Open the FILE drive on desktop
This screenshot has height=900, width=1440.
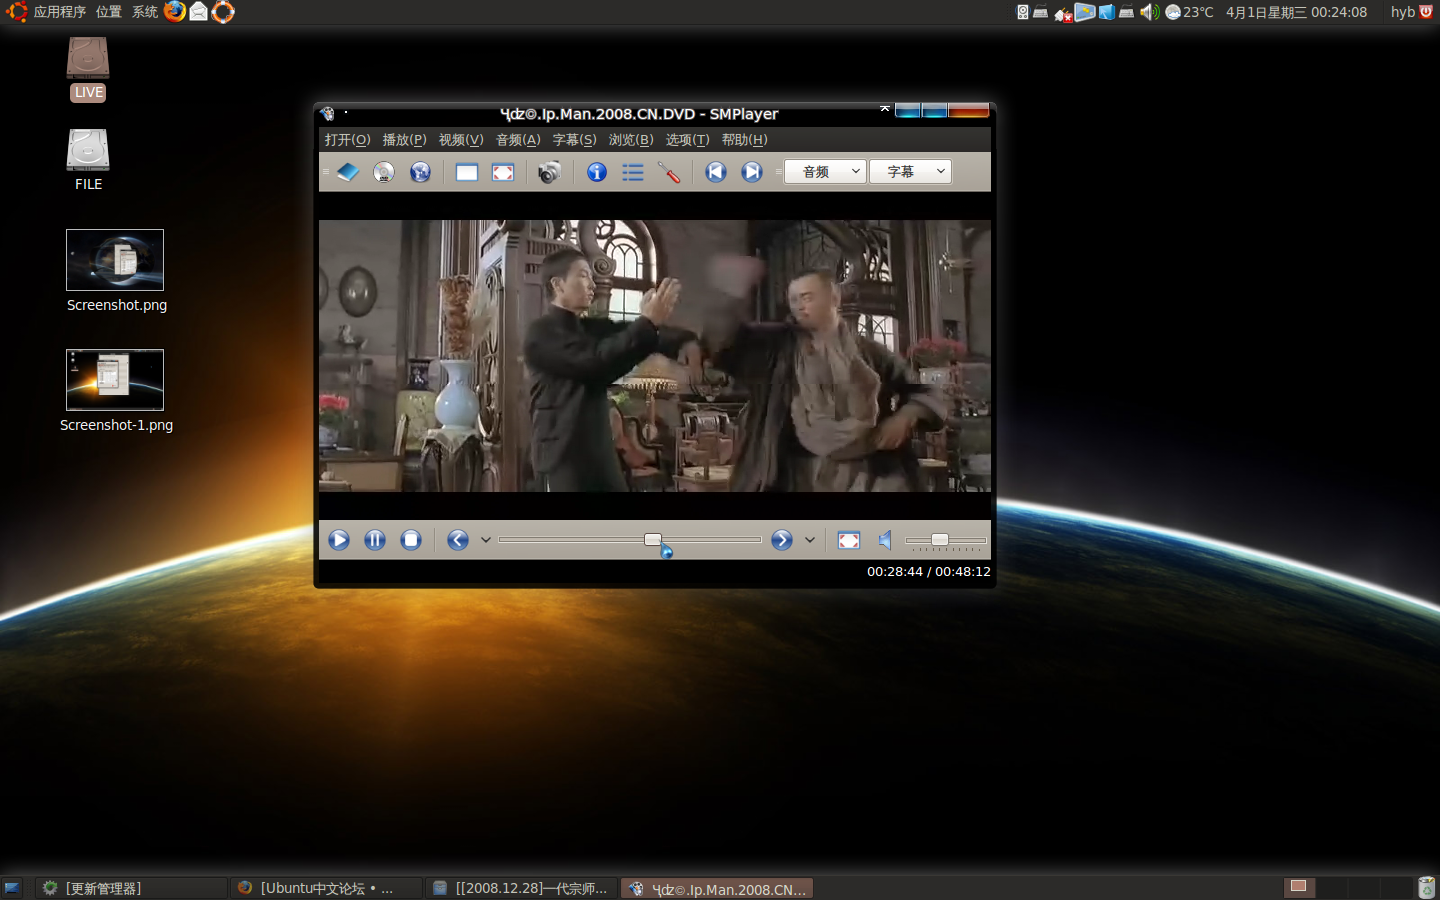[x=88, y=159]
